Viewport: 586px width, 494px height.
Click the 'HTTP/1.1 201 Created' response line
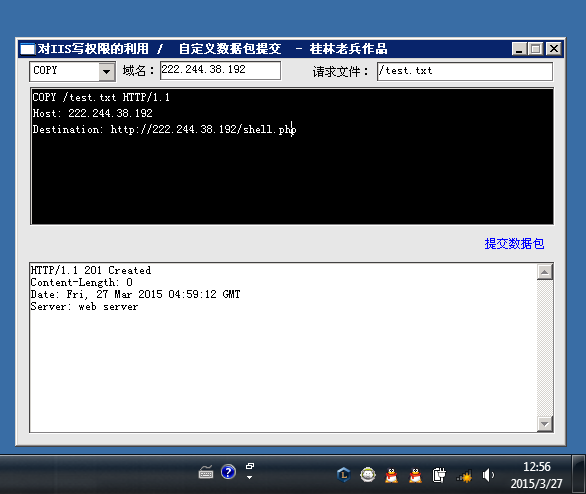point(91,270)
